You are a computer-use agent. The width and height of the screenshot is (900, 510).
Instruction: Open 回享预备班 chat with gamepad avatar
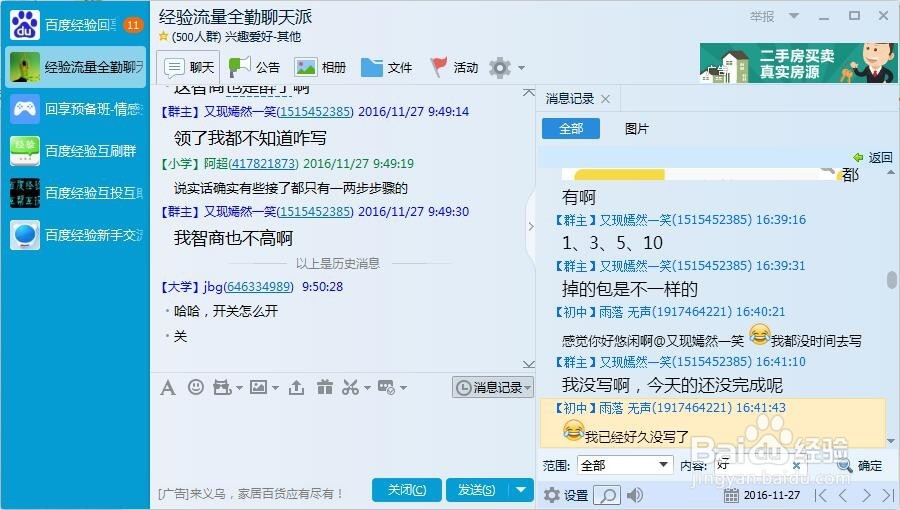(x=75, y=109)
